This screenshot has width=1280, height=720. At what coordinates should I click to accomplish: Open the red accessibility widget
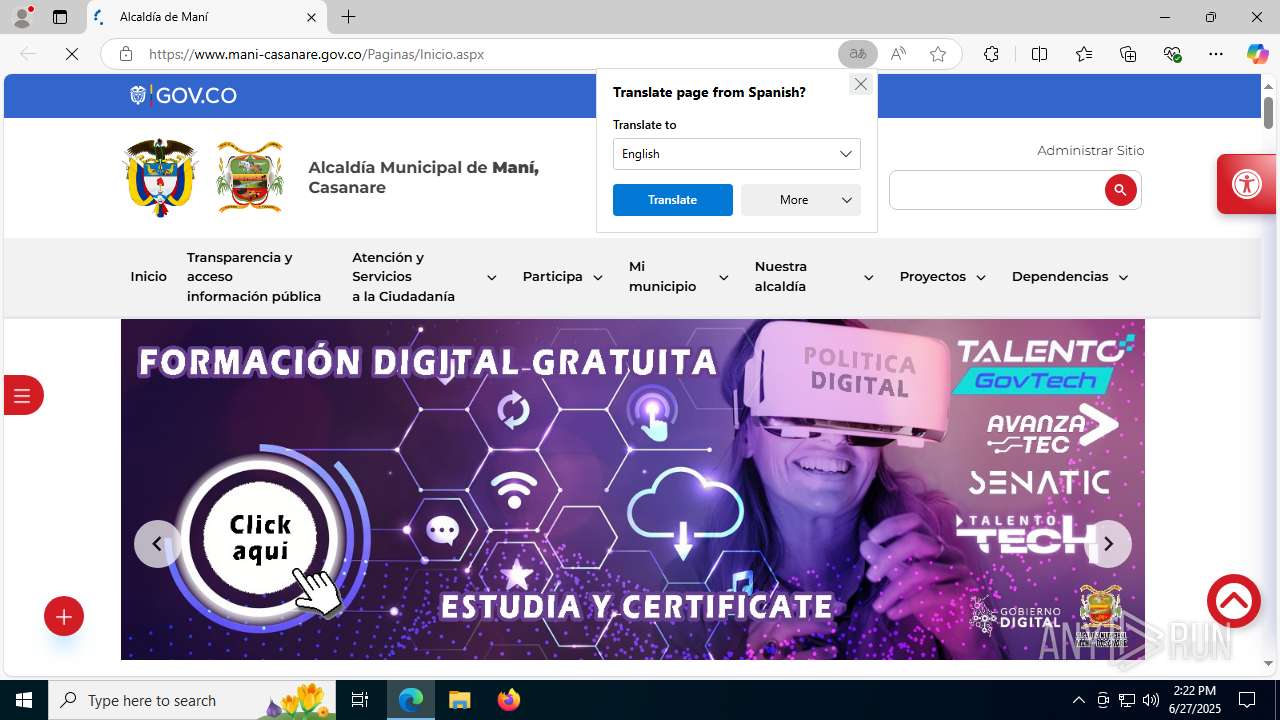pyautogui.click(x=1246, y=184)
